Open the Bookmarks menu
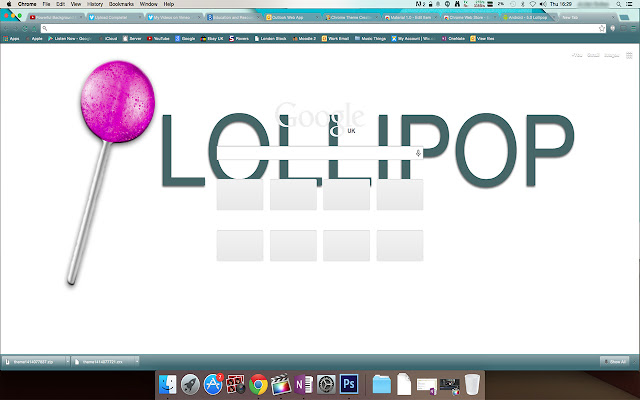This screenshot has width=640, height=400. pos(119,4)
